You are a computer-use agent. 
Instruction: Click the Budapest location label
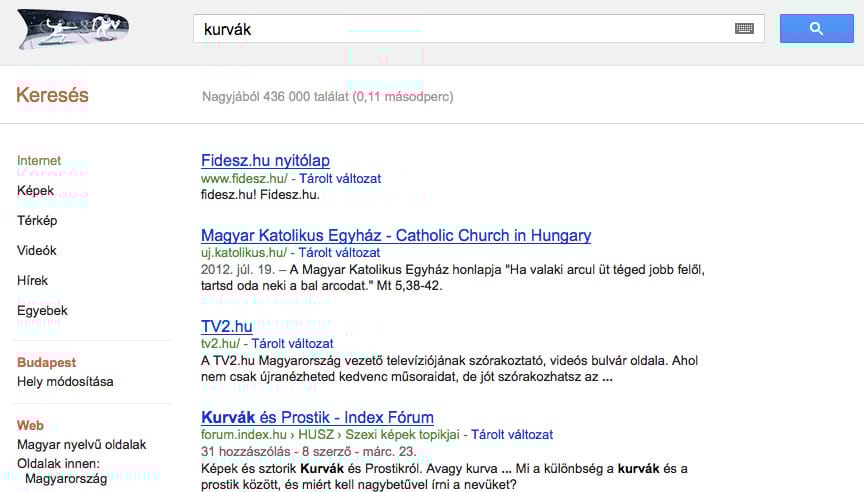pyautogui.click(x=46, y=363)
